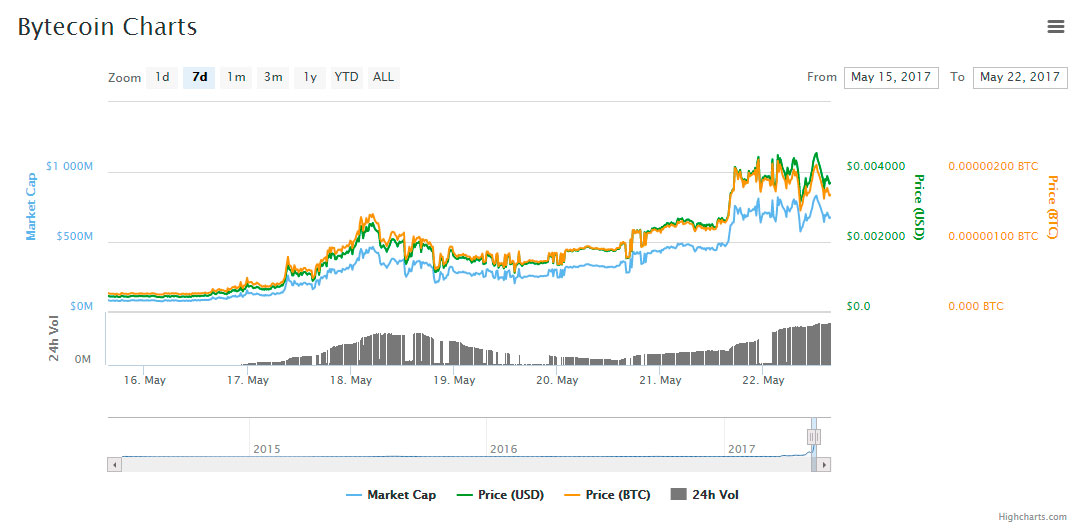
Task: Click the 21. May axis label
Action: [659, 380]
